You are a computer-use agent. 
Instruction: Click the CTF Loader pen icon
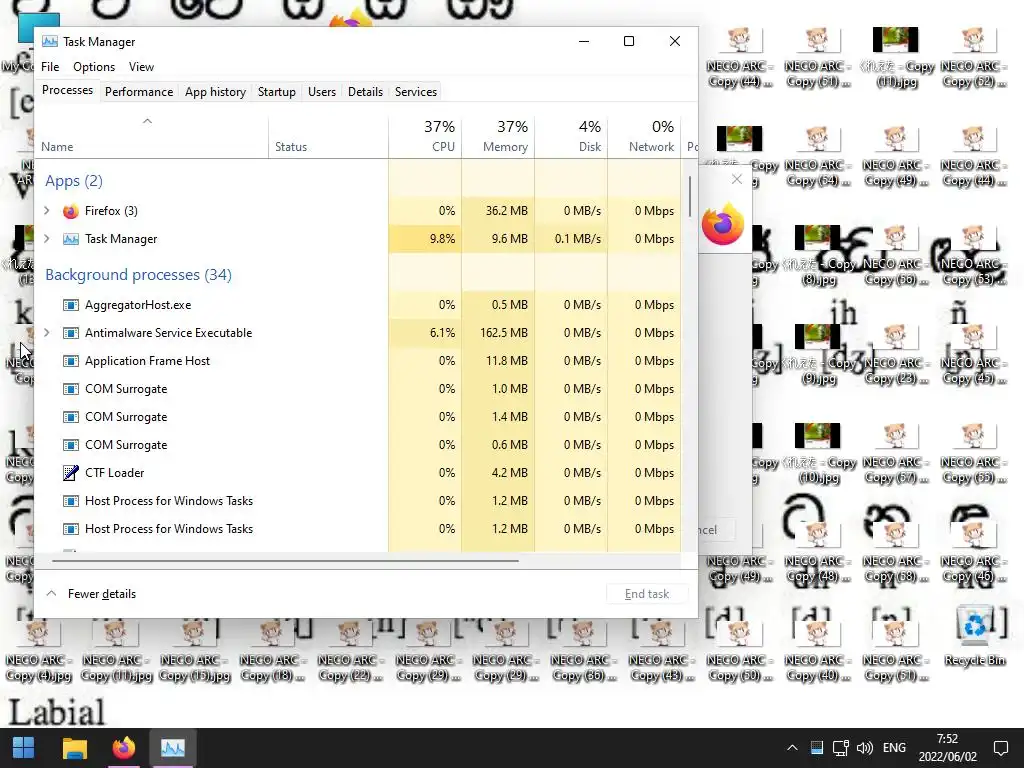click(x=71, y=473)
